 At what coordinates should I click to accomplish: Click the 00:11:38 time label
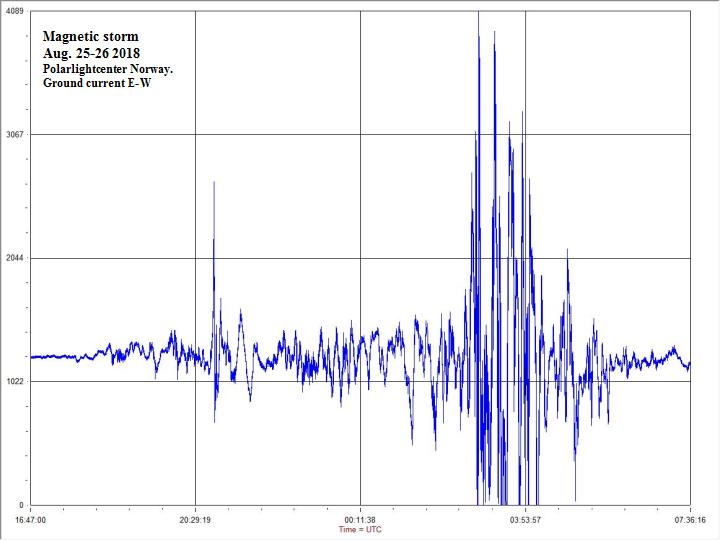pyautogui.click(x=360, y=520)
